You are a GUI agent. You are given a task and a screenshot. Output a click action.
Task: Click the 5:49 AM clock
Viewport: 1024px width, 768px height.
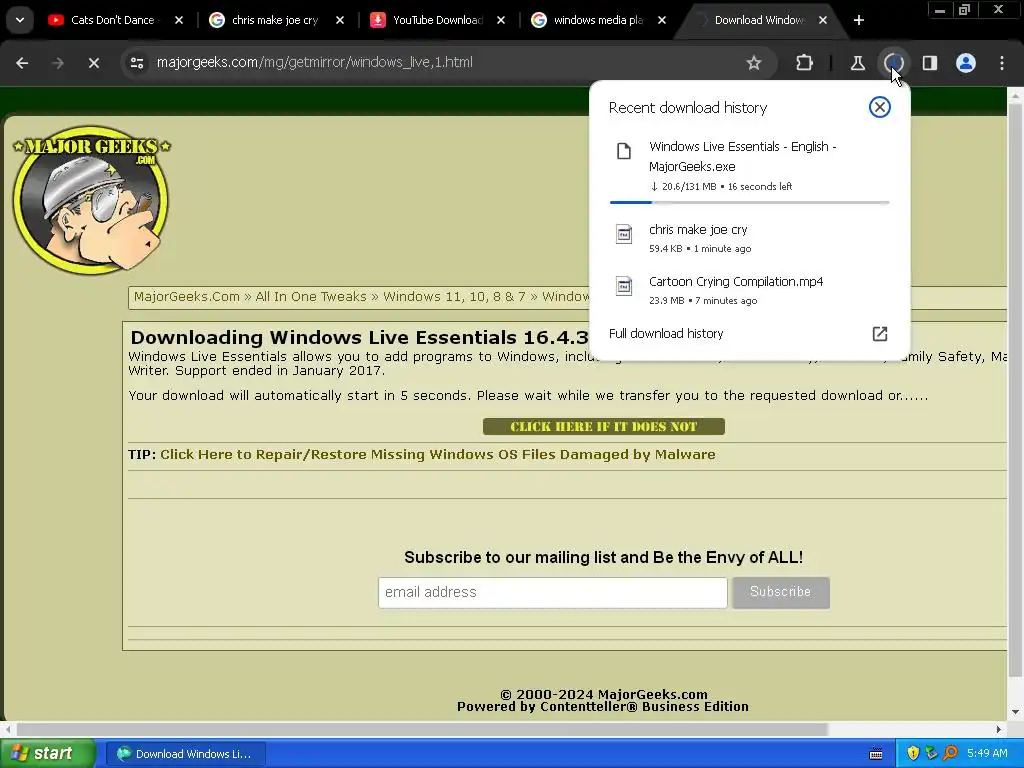(987, 754)
